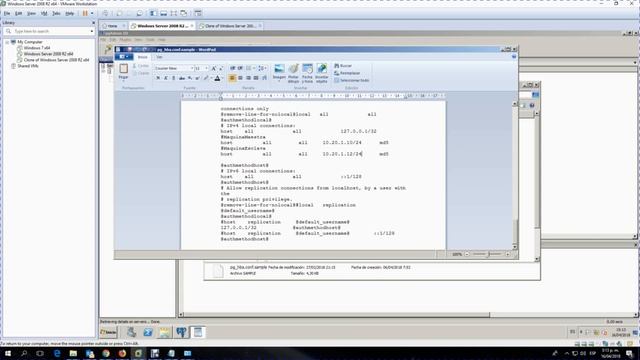This screenshot has height=360, width=640.
Task: Open the VMware View menu
Action: pyautogui.click(x=31, y=13)
